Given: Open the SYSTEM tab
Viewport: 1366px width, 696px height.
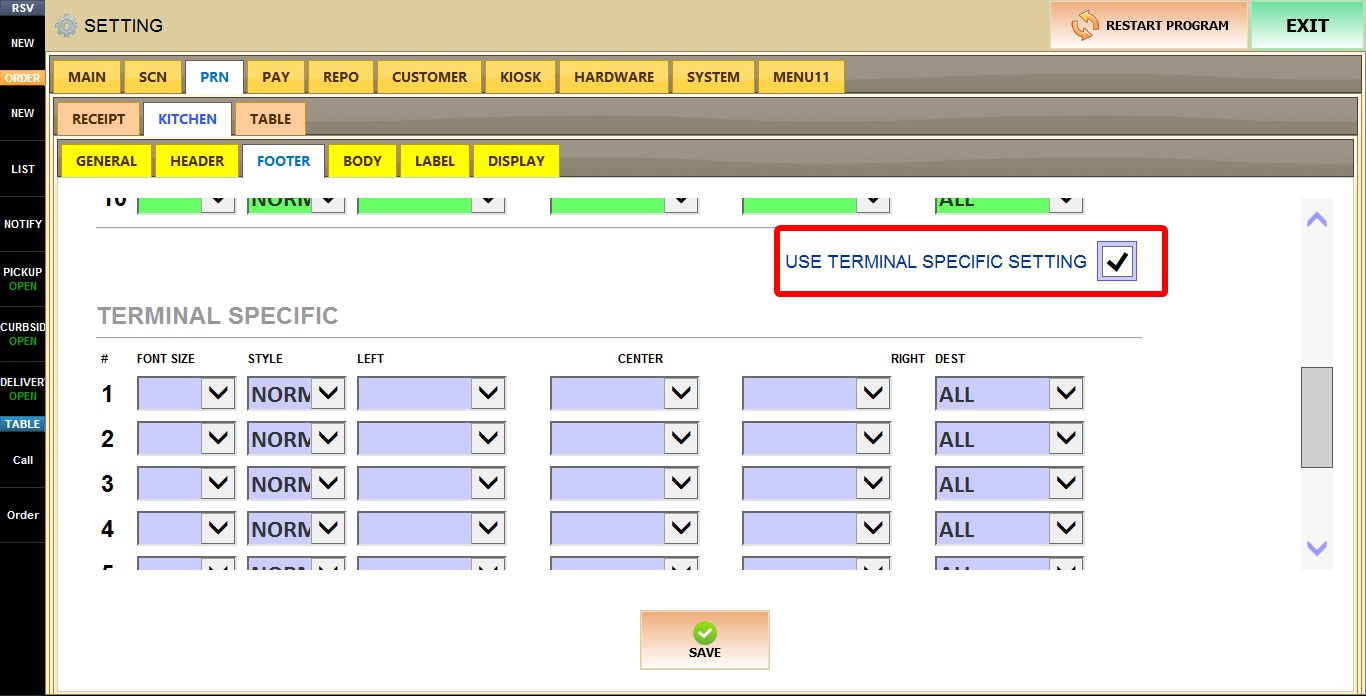Looking at the screenshot, I should tap(713, 77).
